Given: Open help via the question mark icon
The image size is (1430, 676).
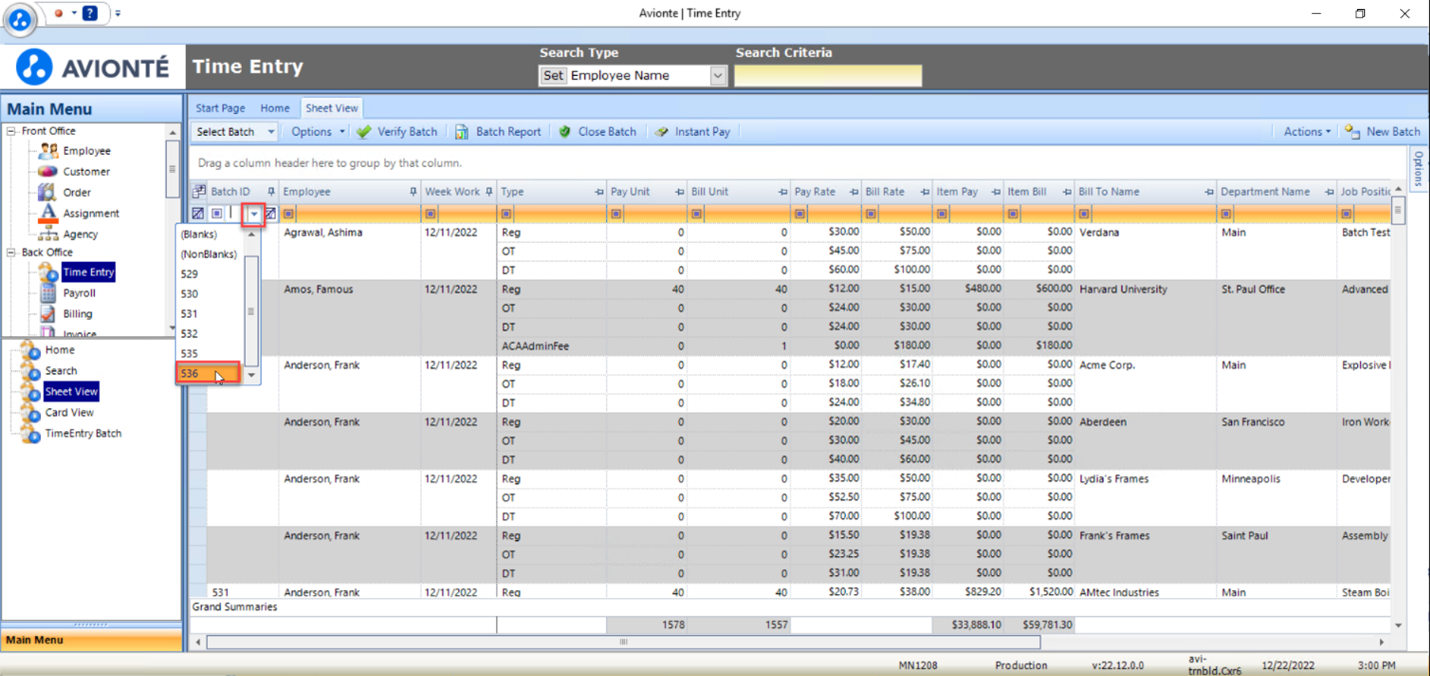Looking at the screenshot, I should [90, 13].
